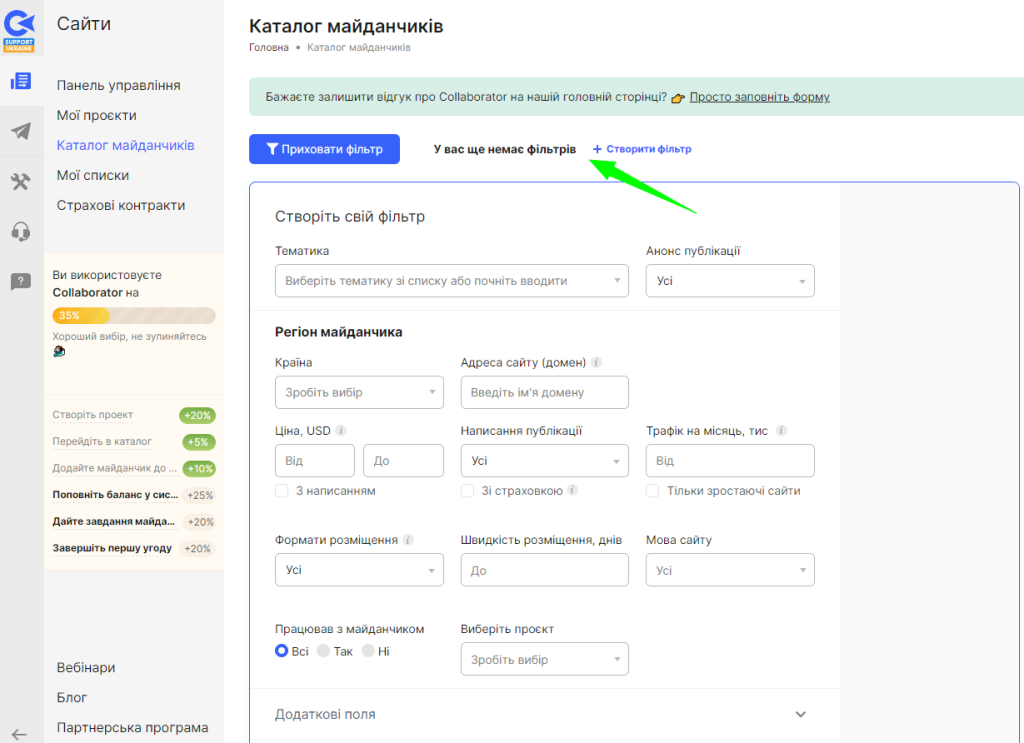Open the Тематика dropdown
1024x743 pixels.
pyautogui.click(x=451, y=281)
